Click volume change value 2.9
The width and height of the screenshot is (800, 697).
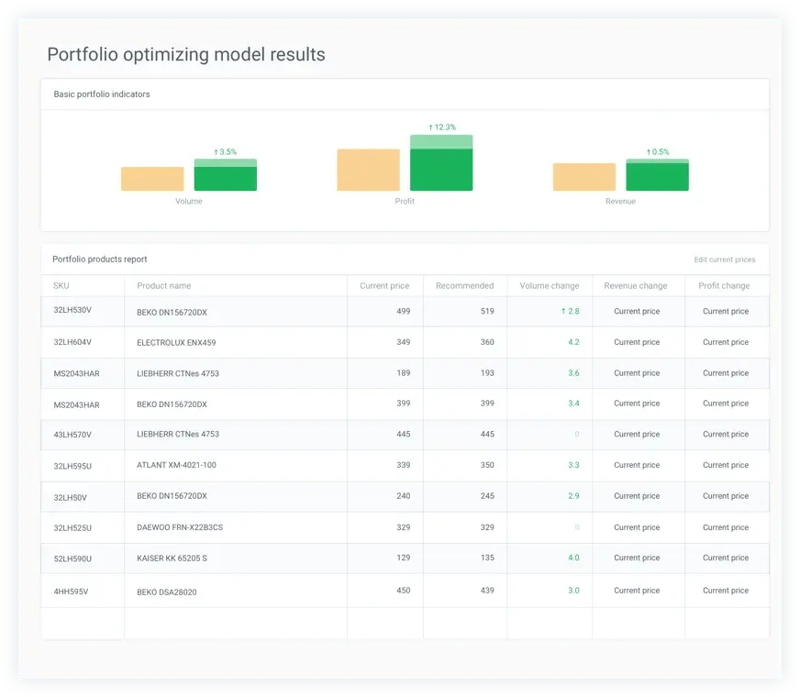pos(573,496)
